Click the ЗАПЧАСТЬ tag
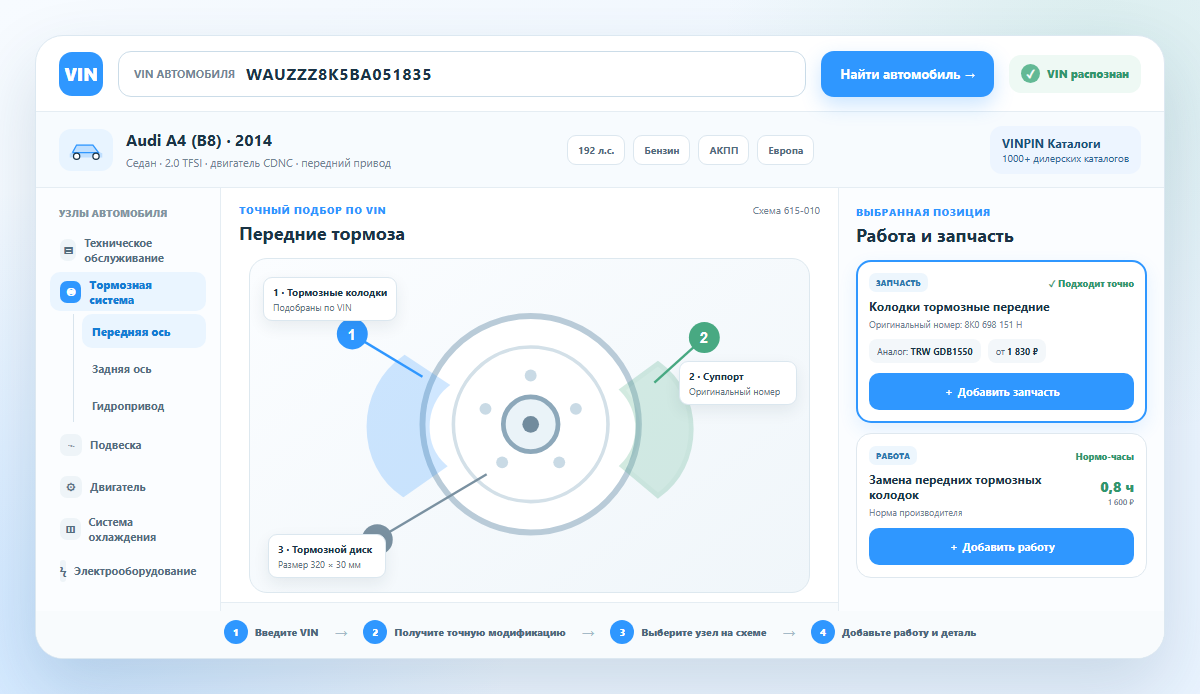1200x694 pixels. (900, 283)
